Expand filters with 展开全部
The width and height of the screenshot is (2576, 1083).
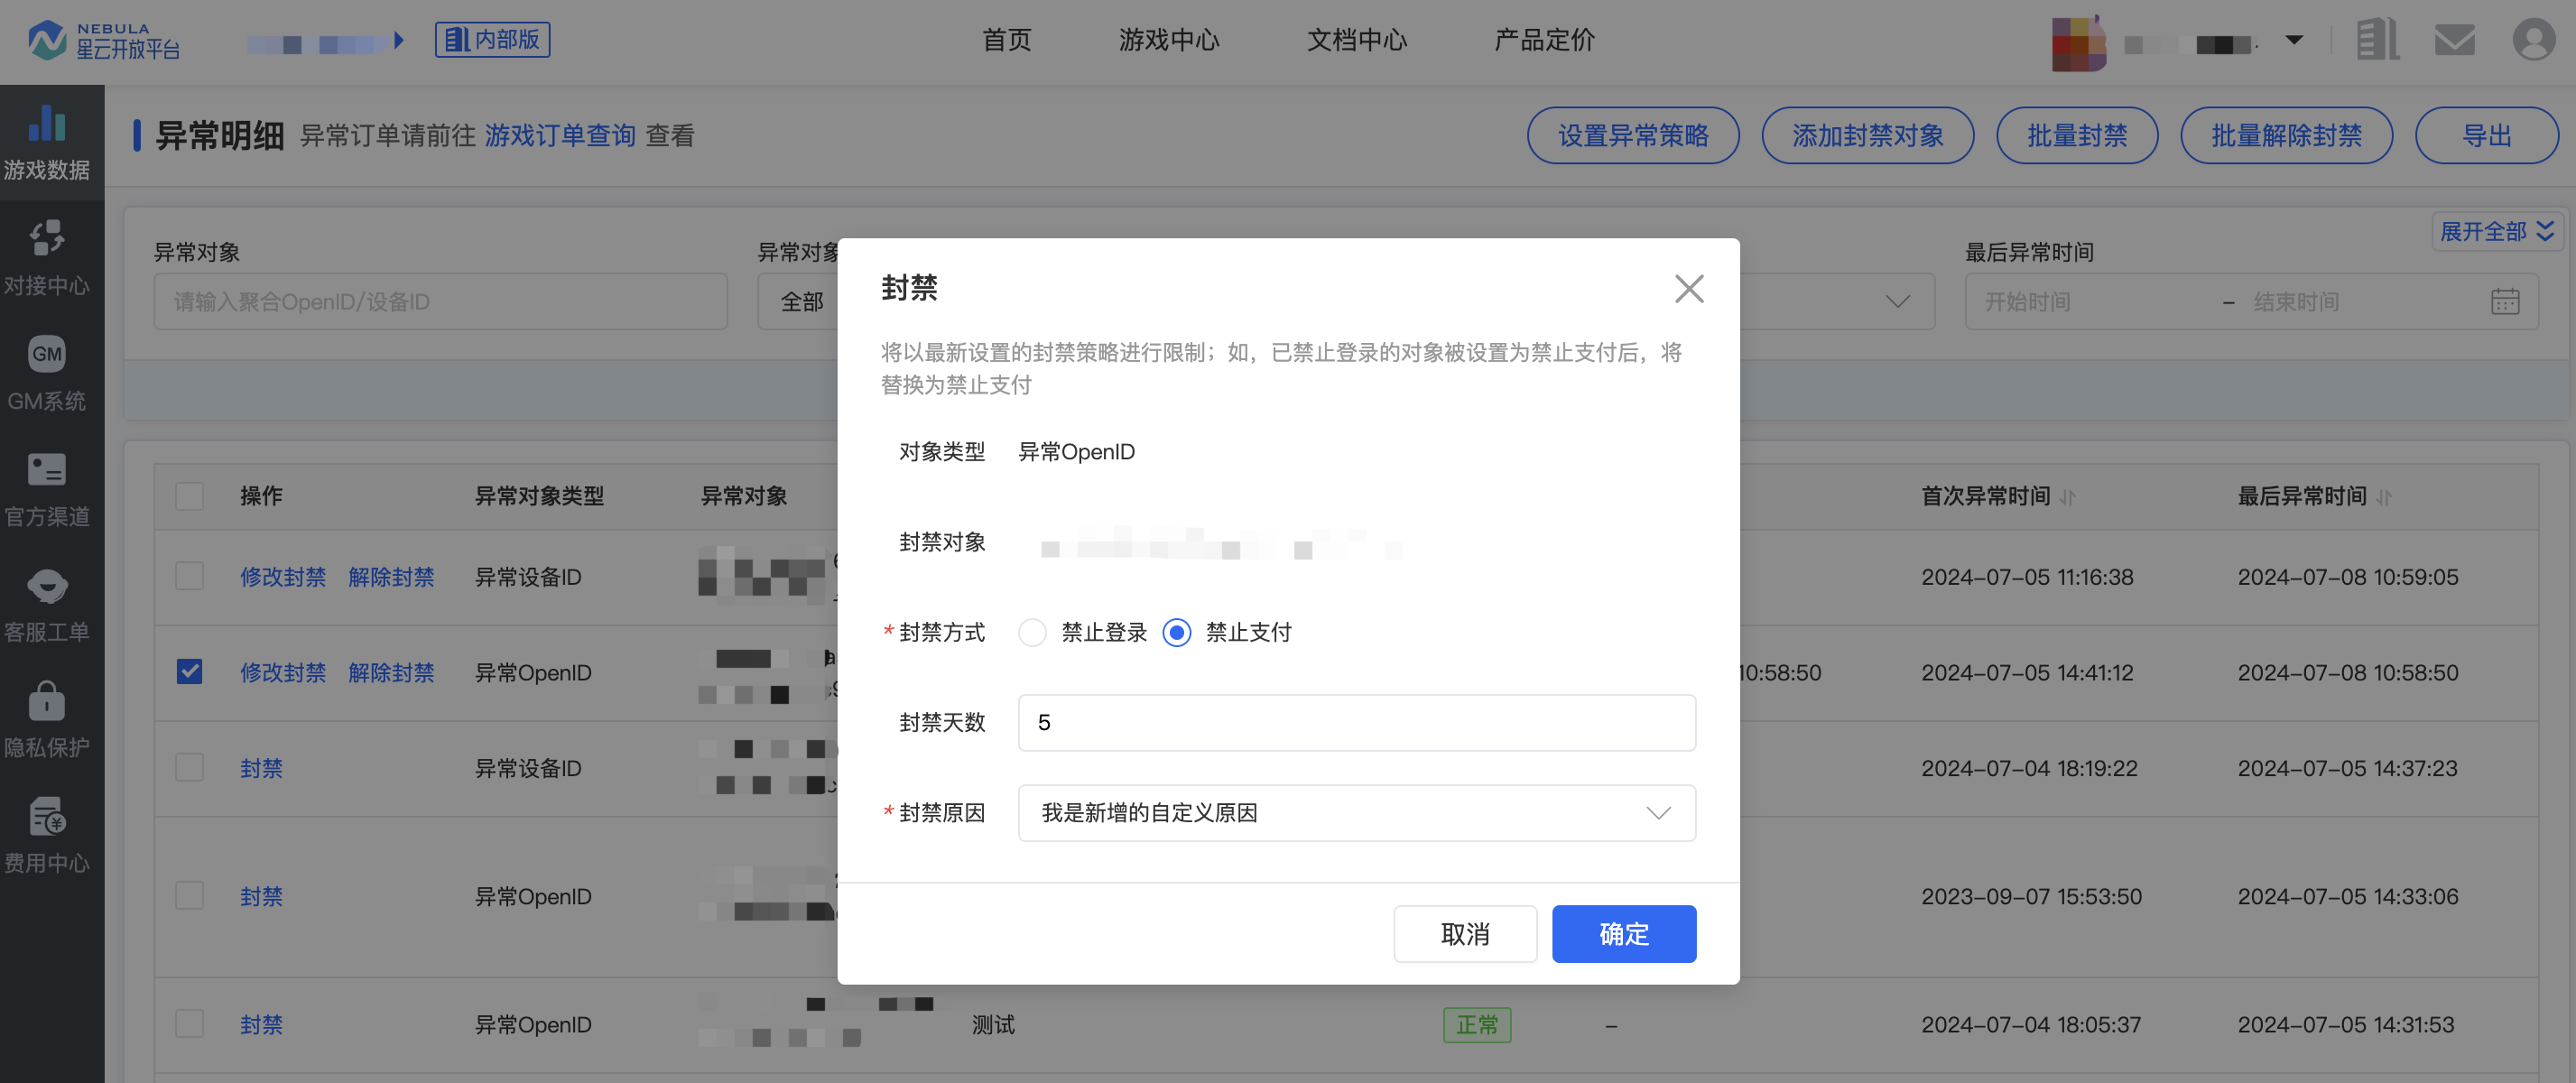2497,231
